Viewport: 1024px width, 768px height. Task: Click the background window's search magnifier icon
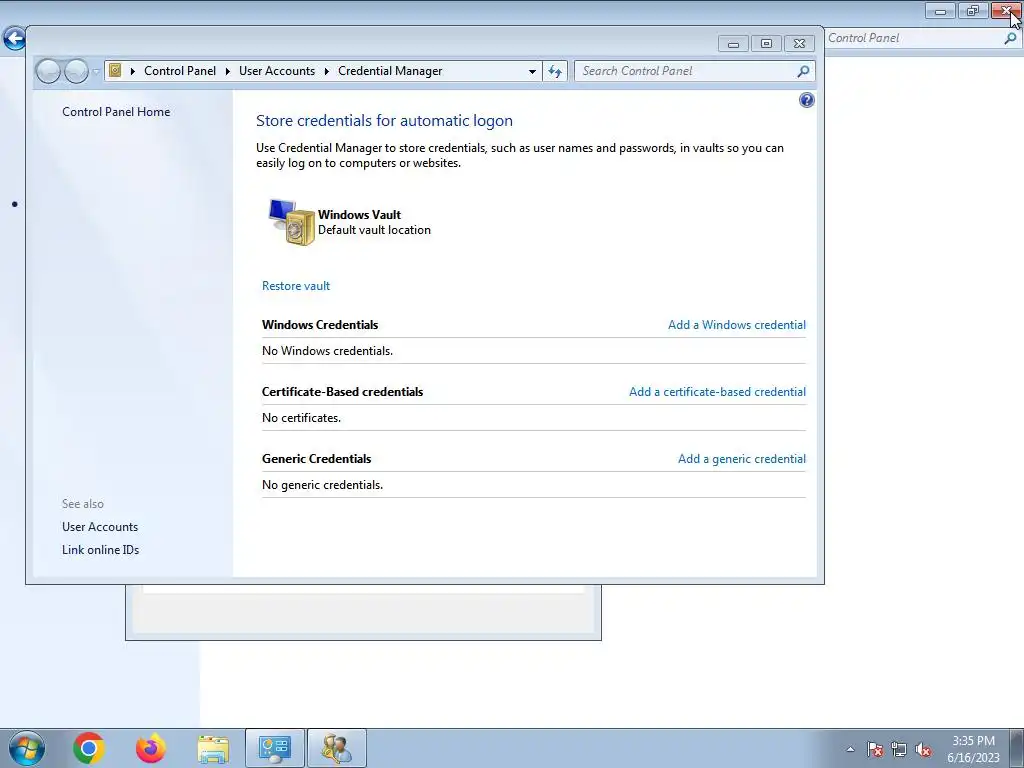click(x=1010, y=38)
